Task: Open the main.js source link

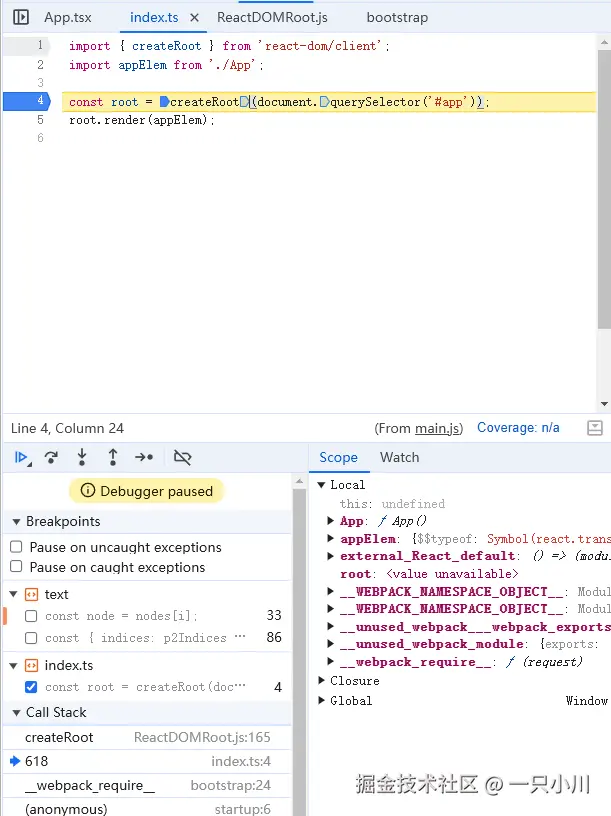Action: [x=438, y=428]
